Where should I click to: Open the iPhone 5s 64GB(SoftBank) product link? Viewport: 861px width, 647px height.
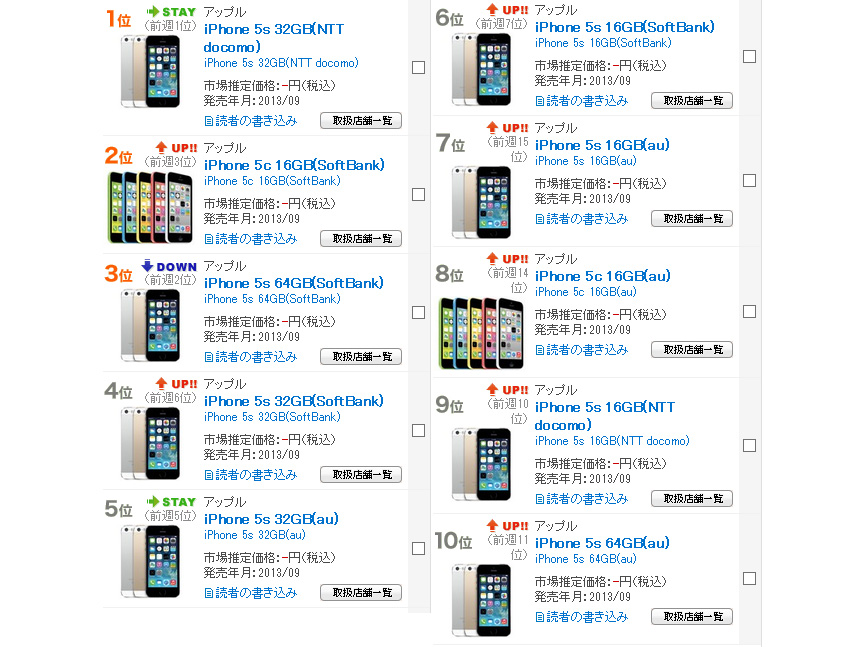coord(294,283)
